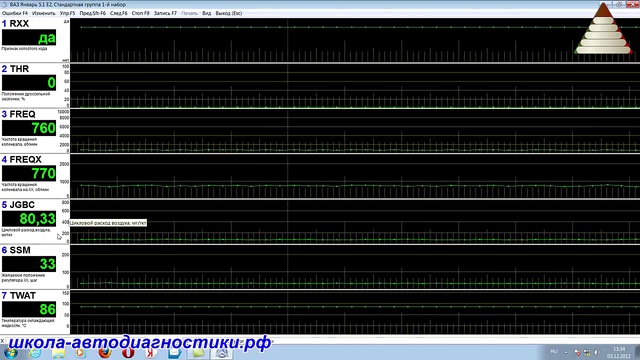
Task: Show hidden system tray icons
Action: [566, 352]
